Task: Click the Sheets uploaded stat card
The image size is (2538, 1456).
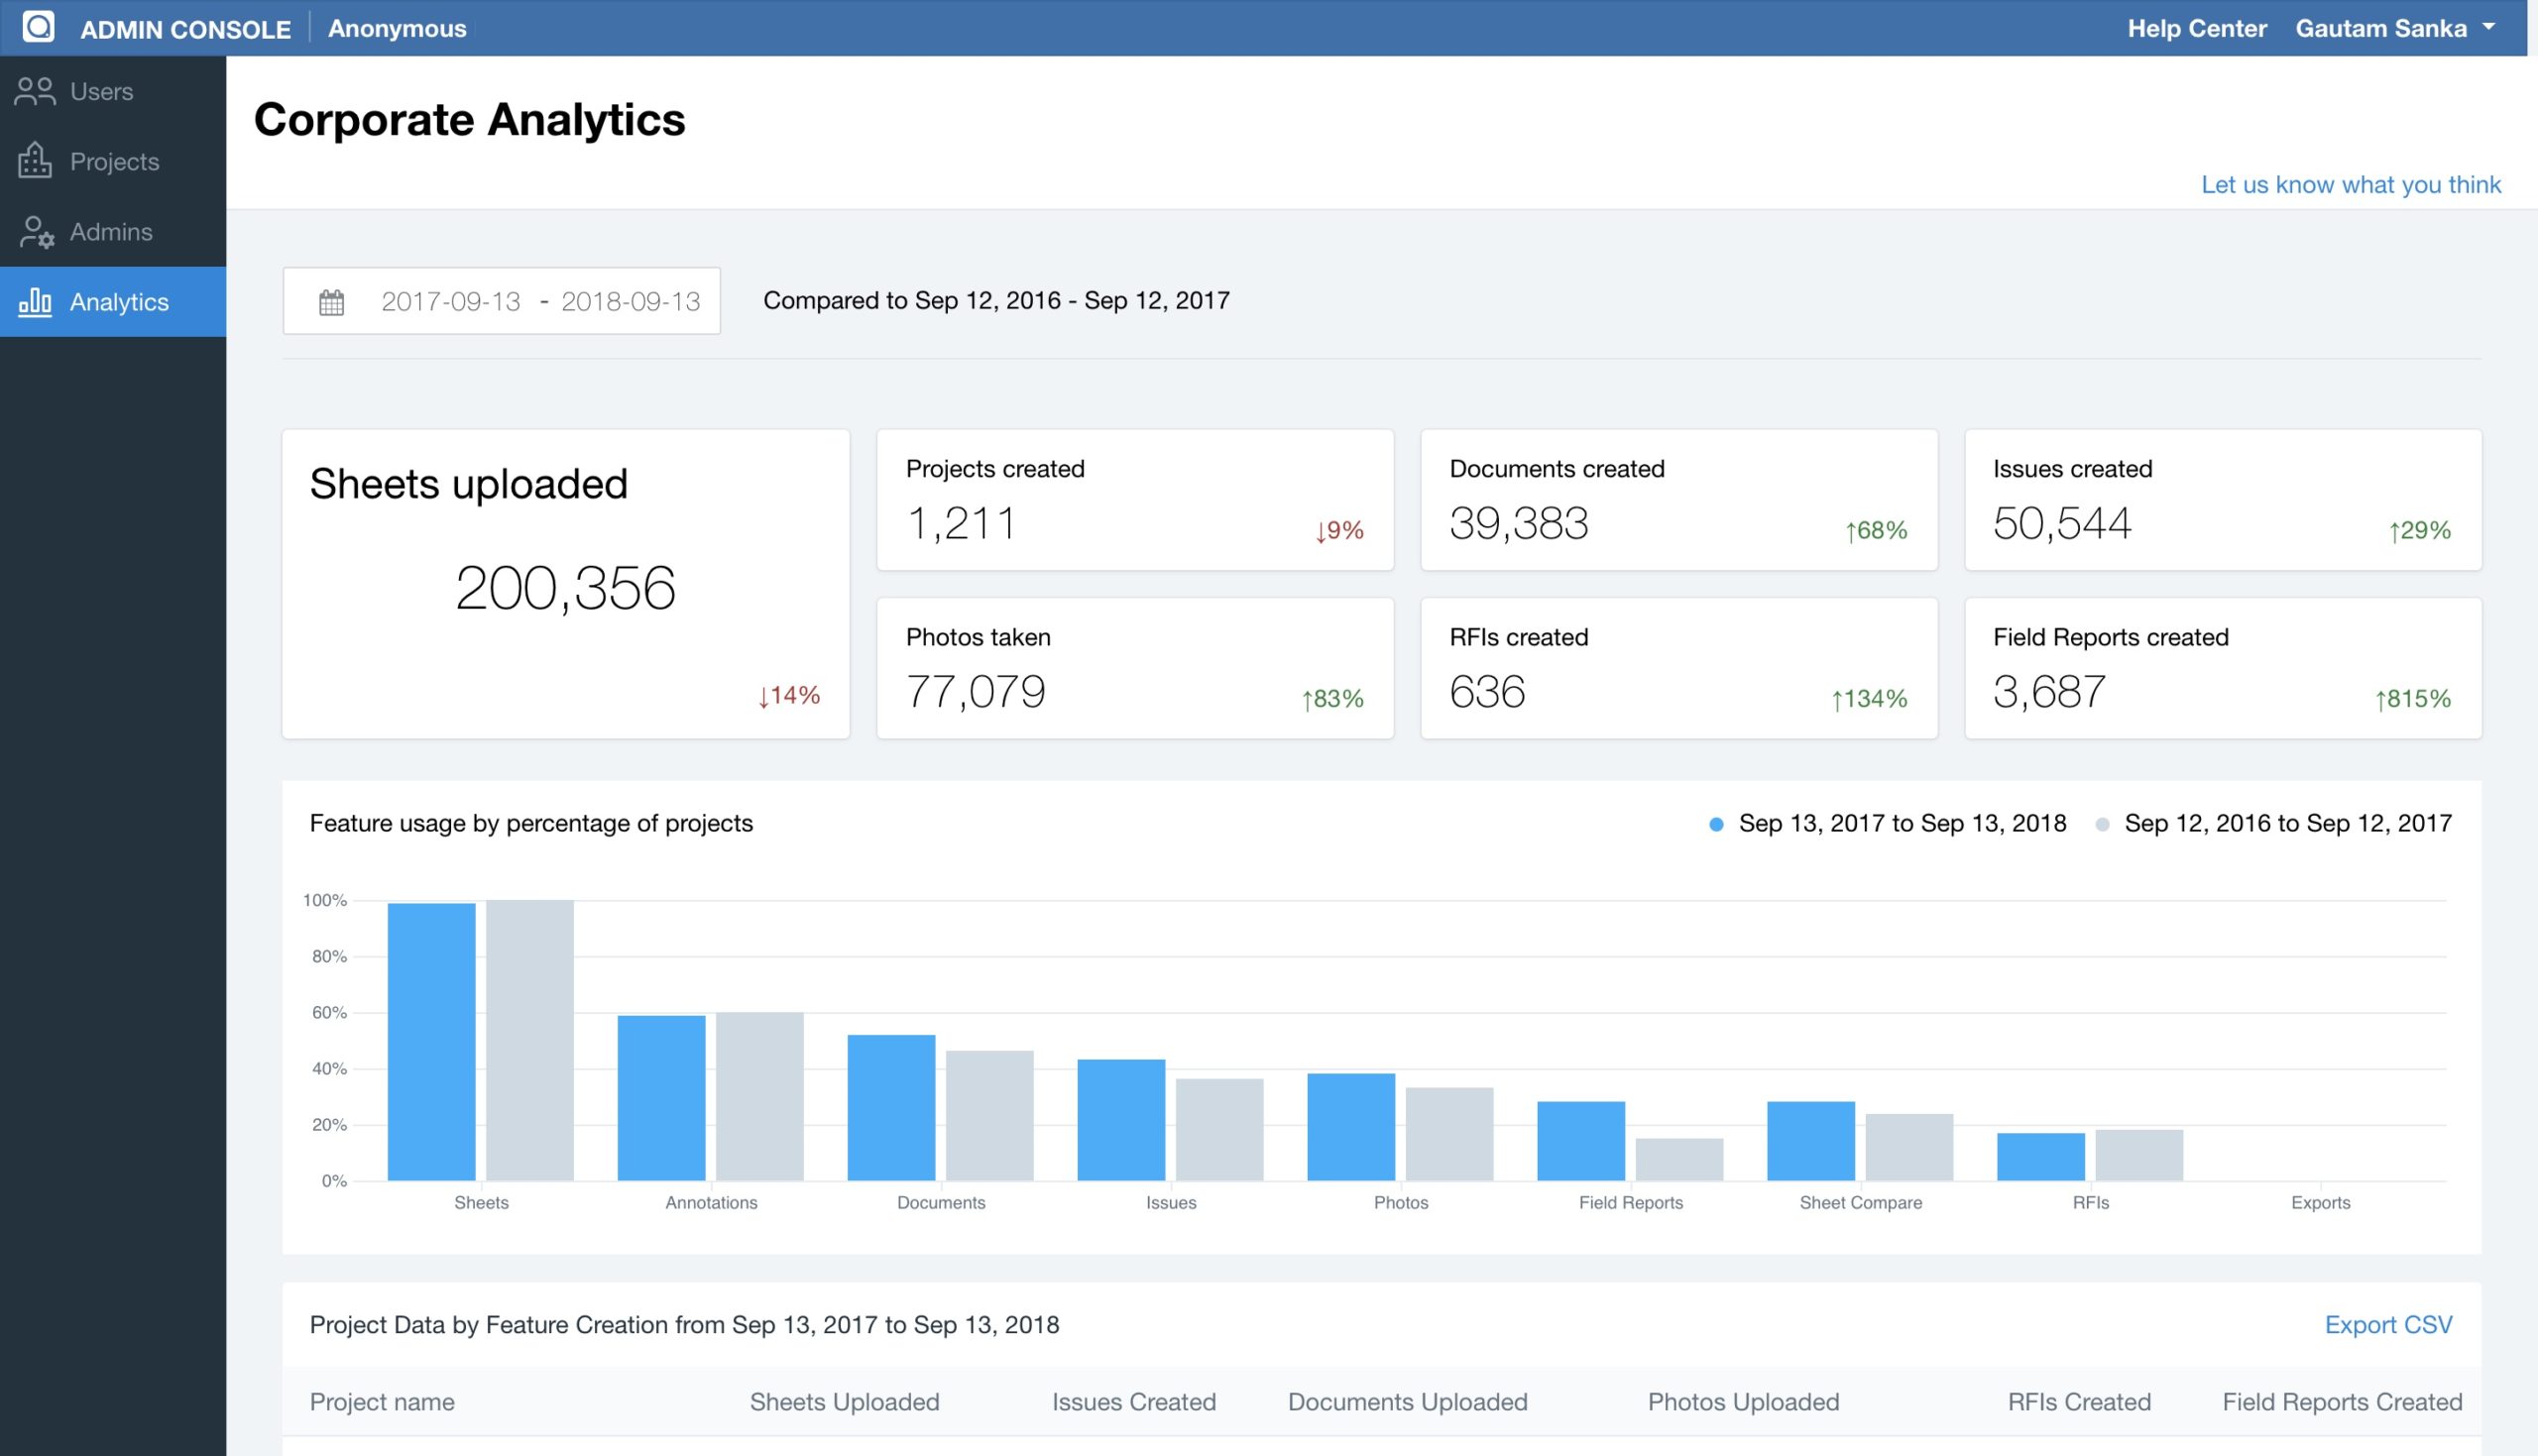Action: (x=566, y=584)
